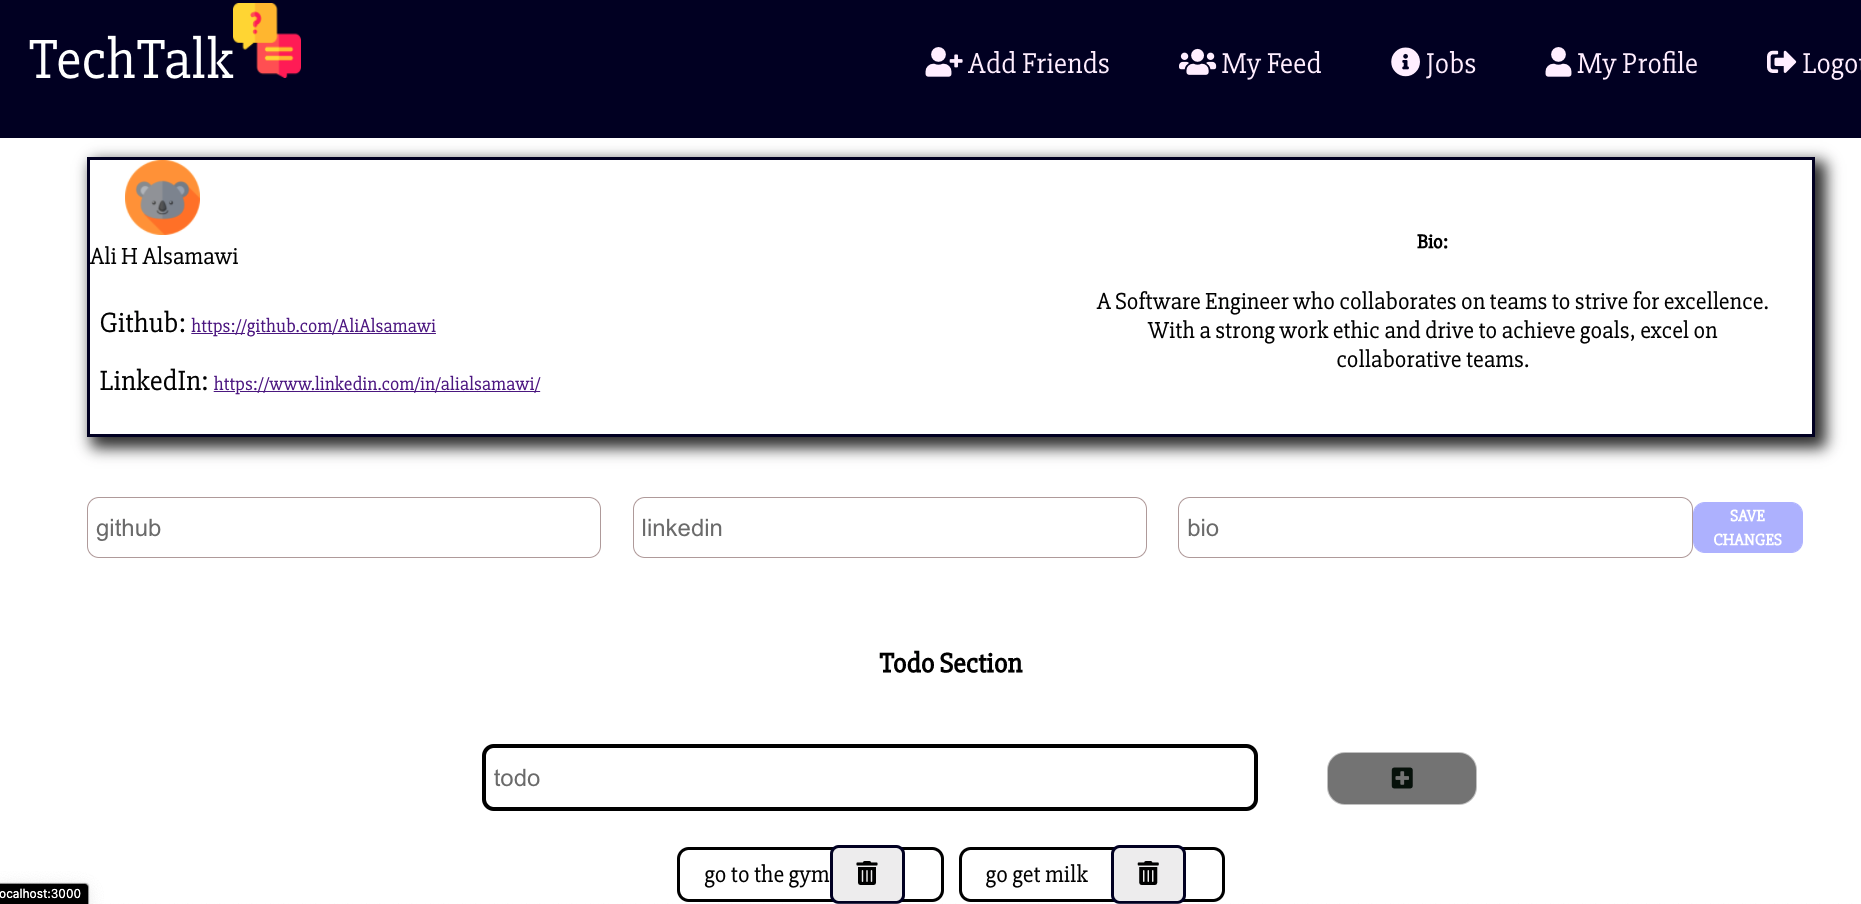Image resolution: width=1861 pixels, height=904 pixels.
Task: Click the koala profile avatar
Action: pyautogui.click(x=162, y=197)
